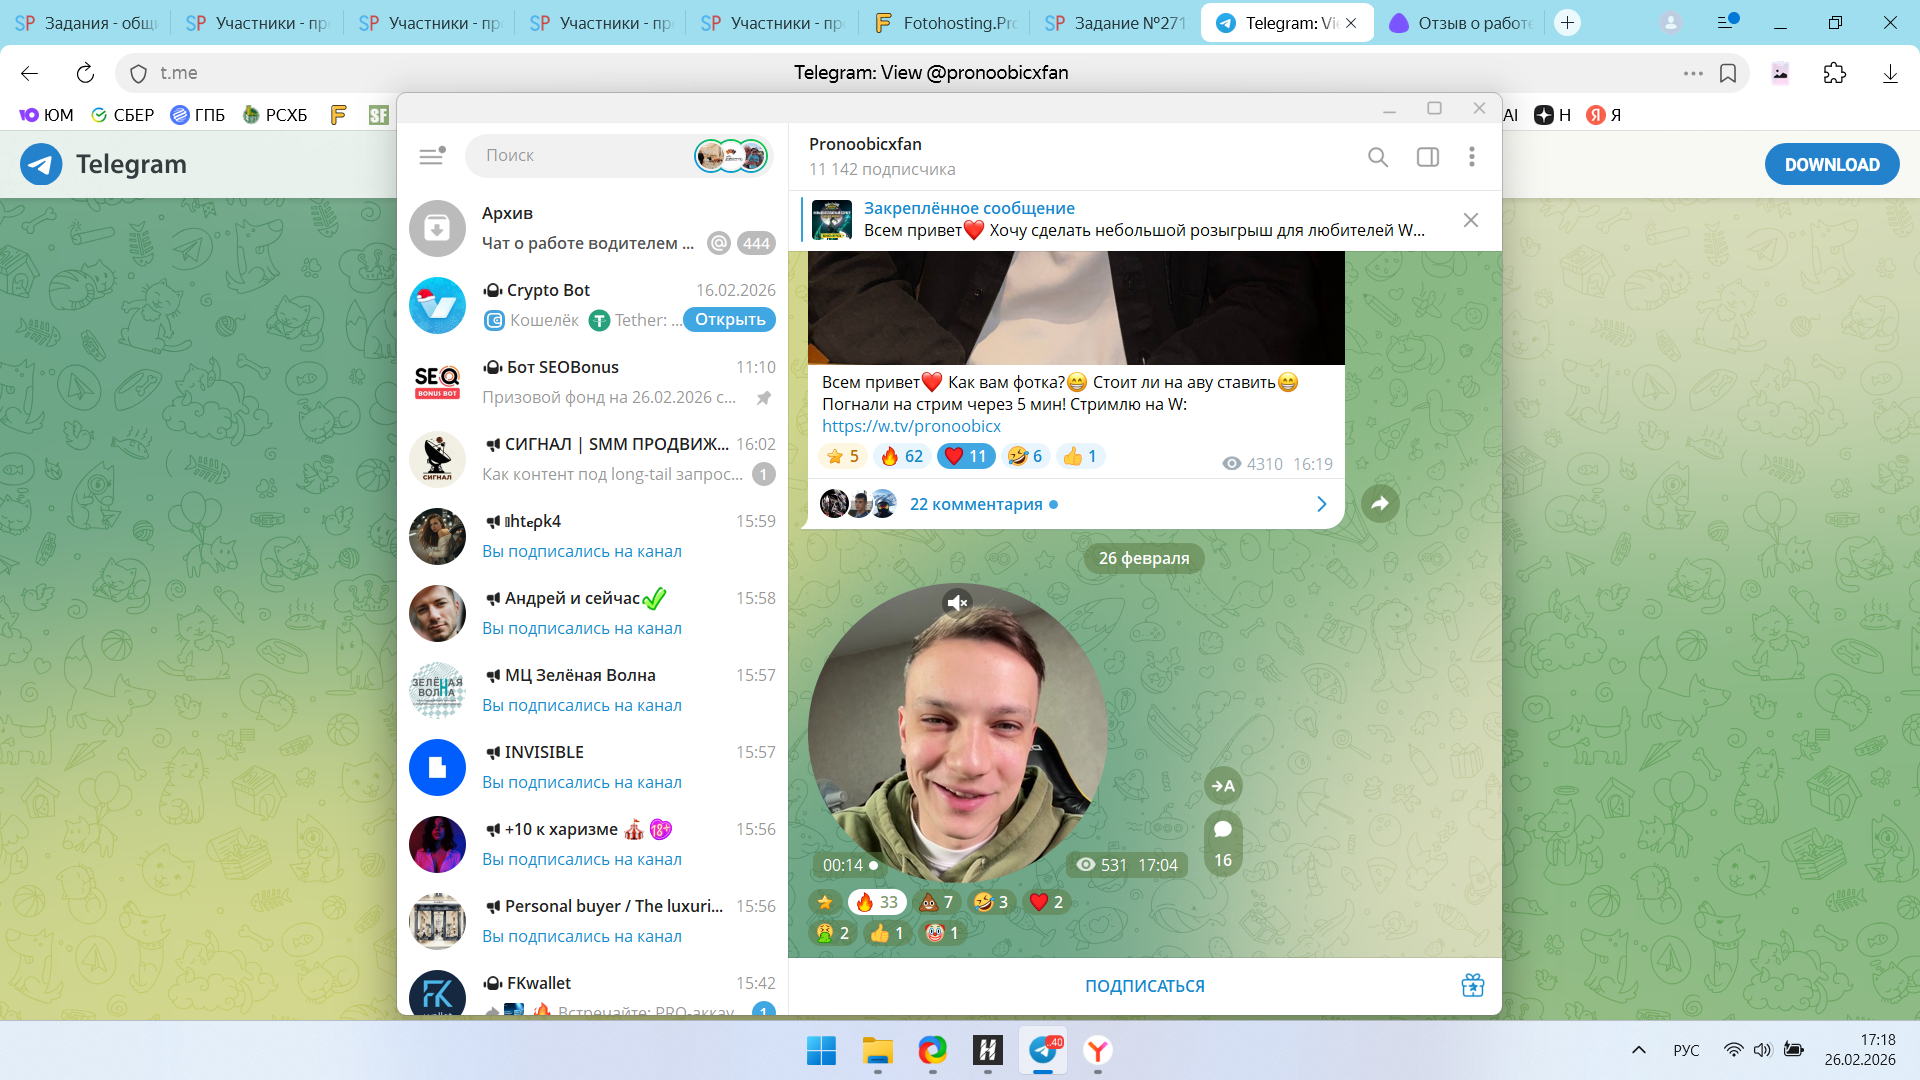Click the search icon in channel header
The height and width of the screenshot is (1080, 1920).
pyautogui.click(x=1377, y=157)
